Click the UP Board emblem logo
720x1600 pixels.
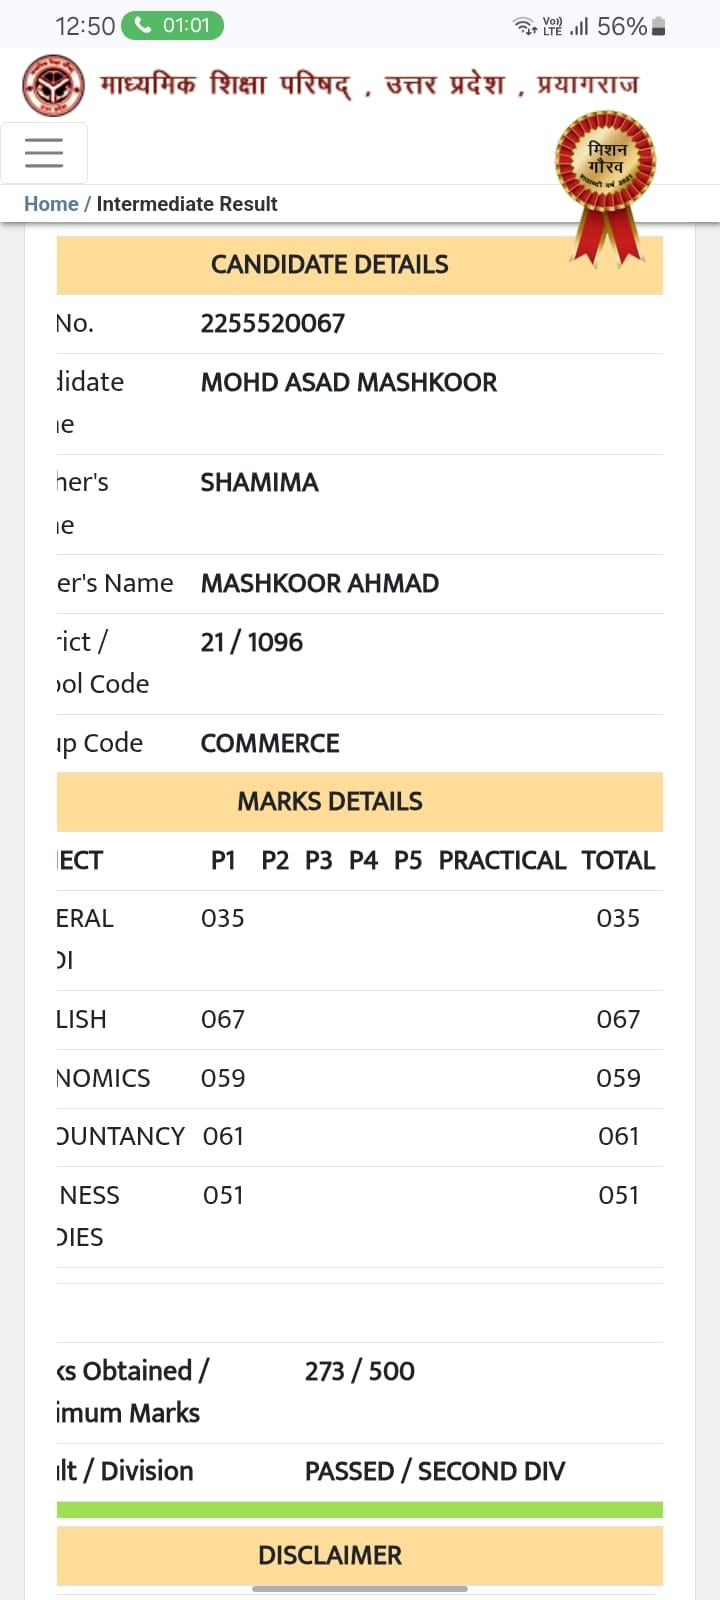coord(53,85)
